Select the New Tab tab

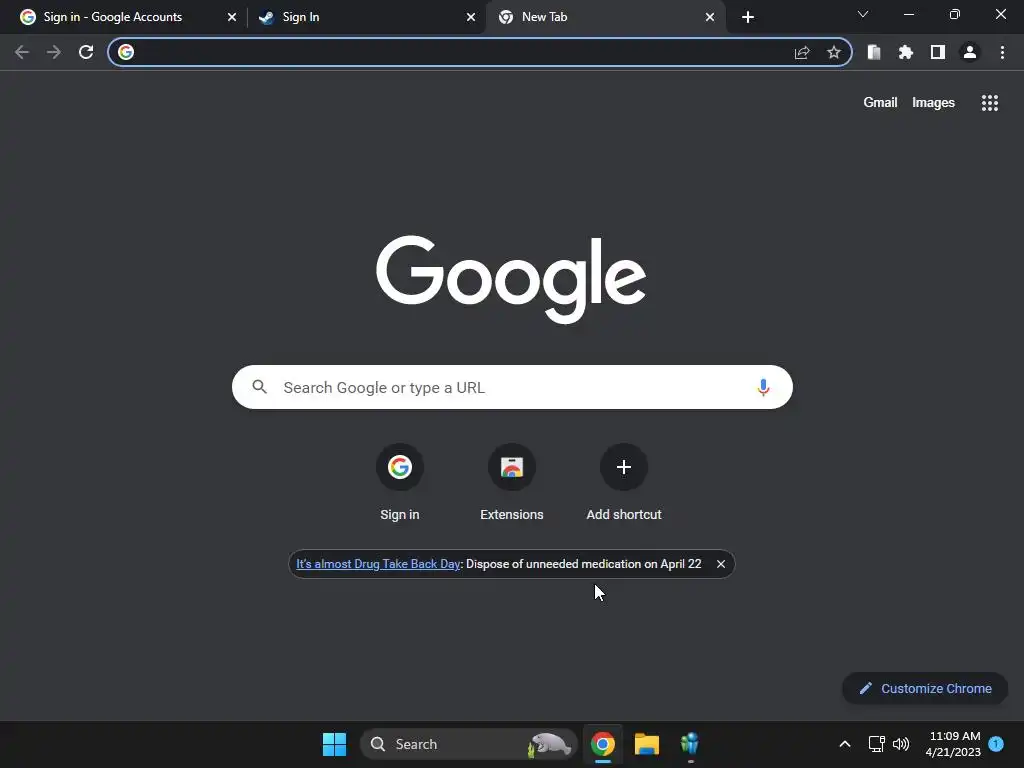point(605,17)
